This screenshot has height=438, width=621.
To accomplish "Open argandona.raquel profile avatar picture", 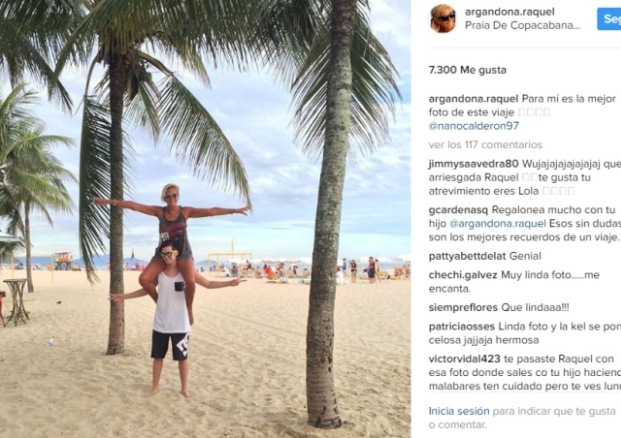I will (443, 19).
